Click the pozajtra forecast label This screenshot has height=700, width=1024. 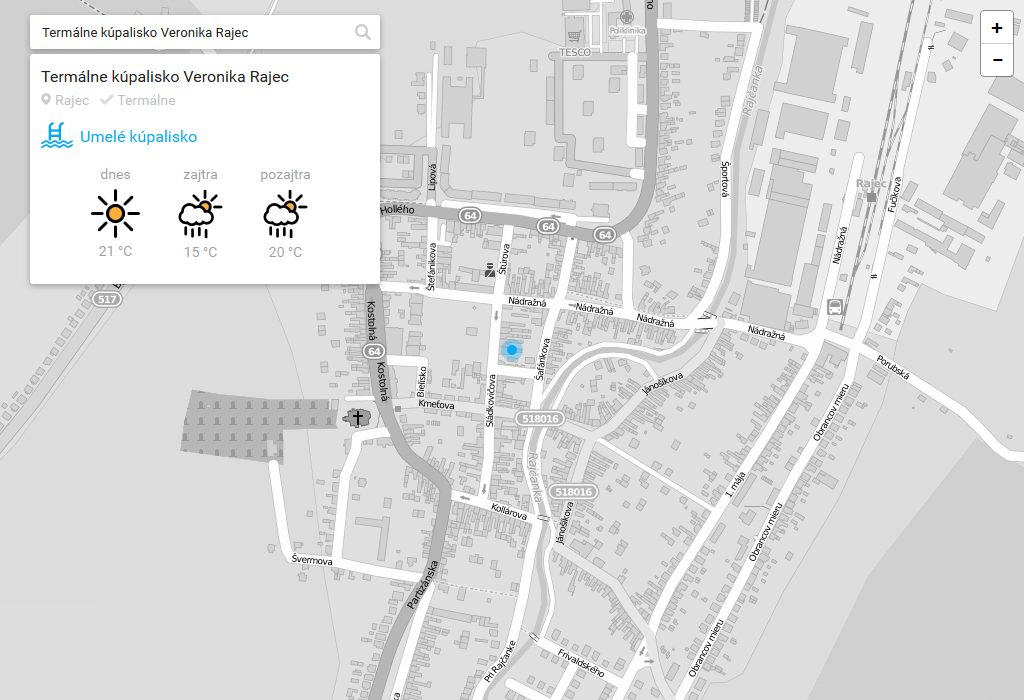point(285,174)
